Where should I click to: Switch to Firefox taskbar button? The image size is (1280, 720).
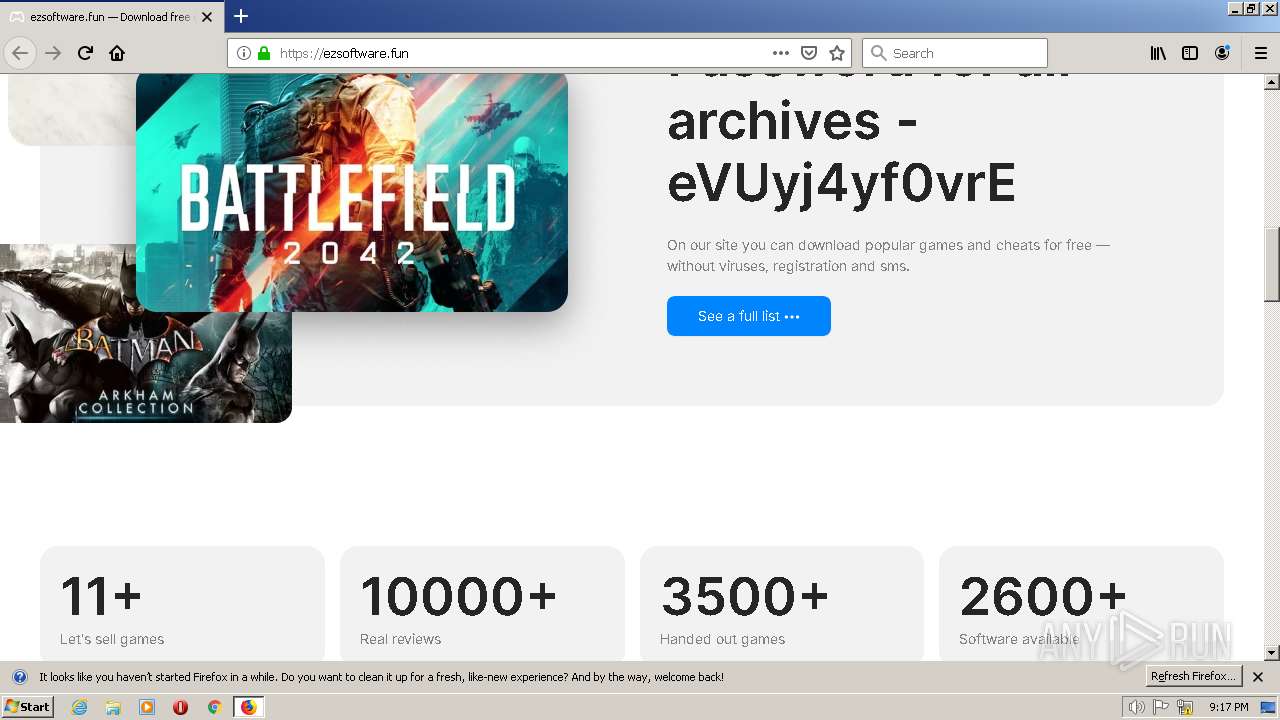click(248, 707)
